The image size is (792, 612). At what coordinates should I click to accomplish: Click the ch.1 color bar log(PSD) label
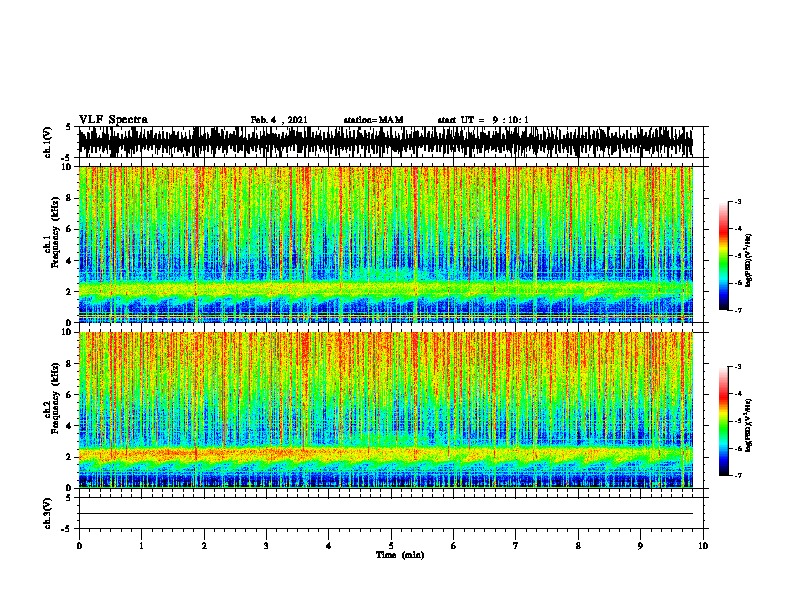pos(749,261)
